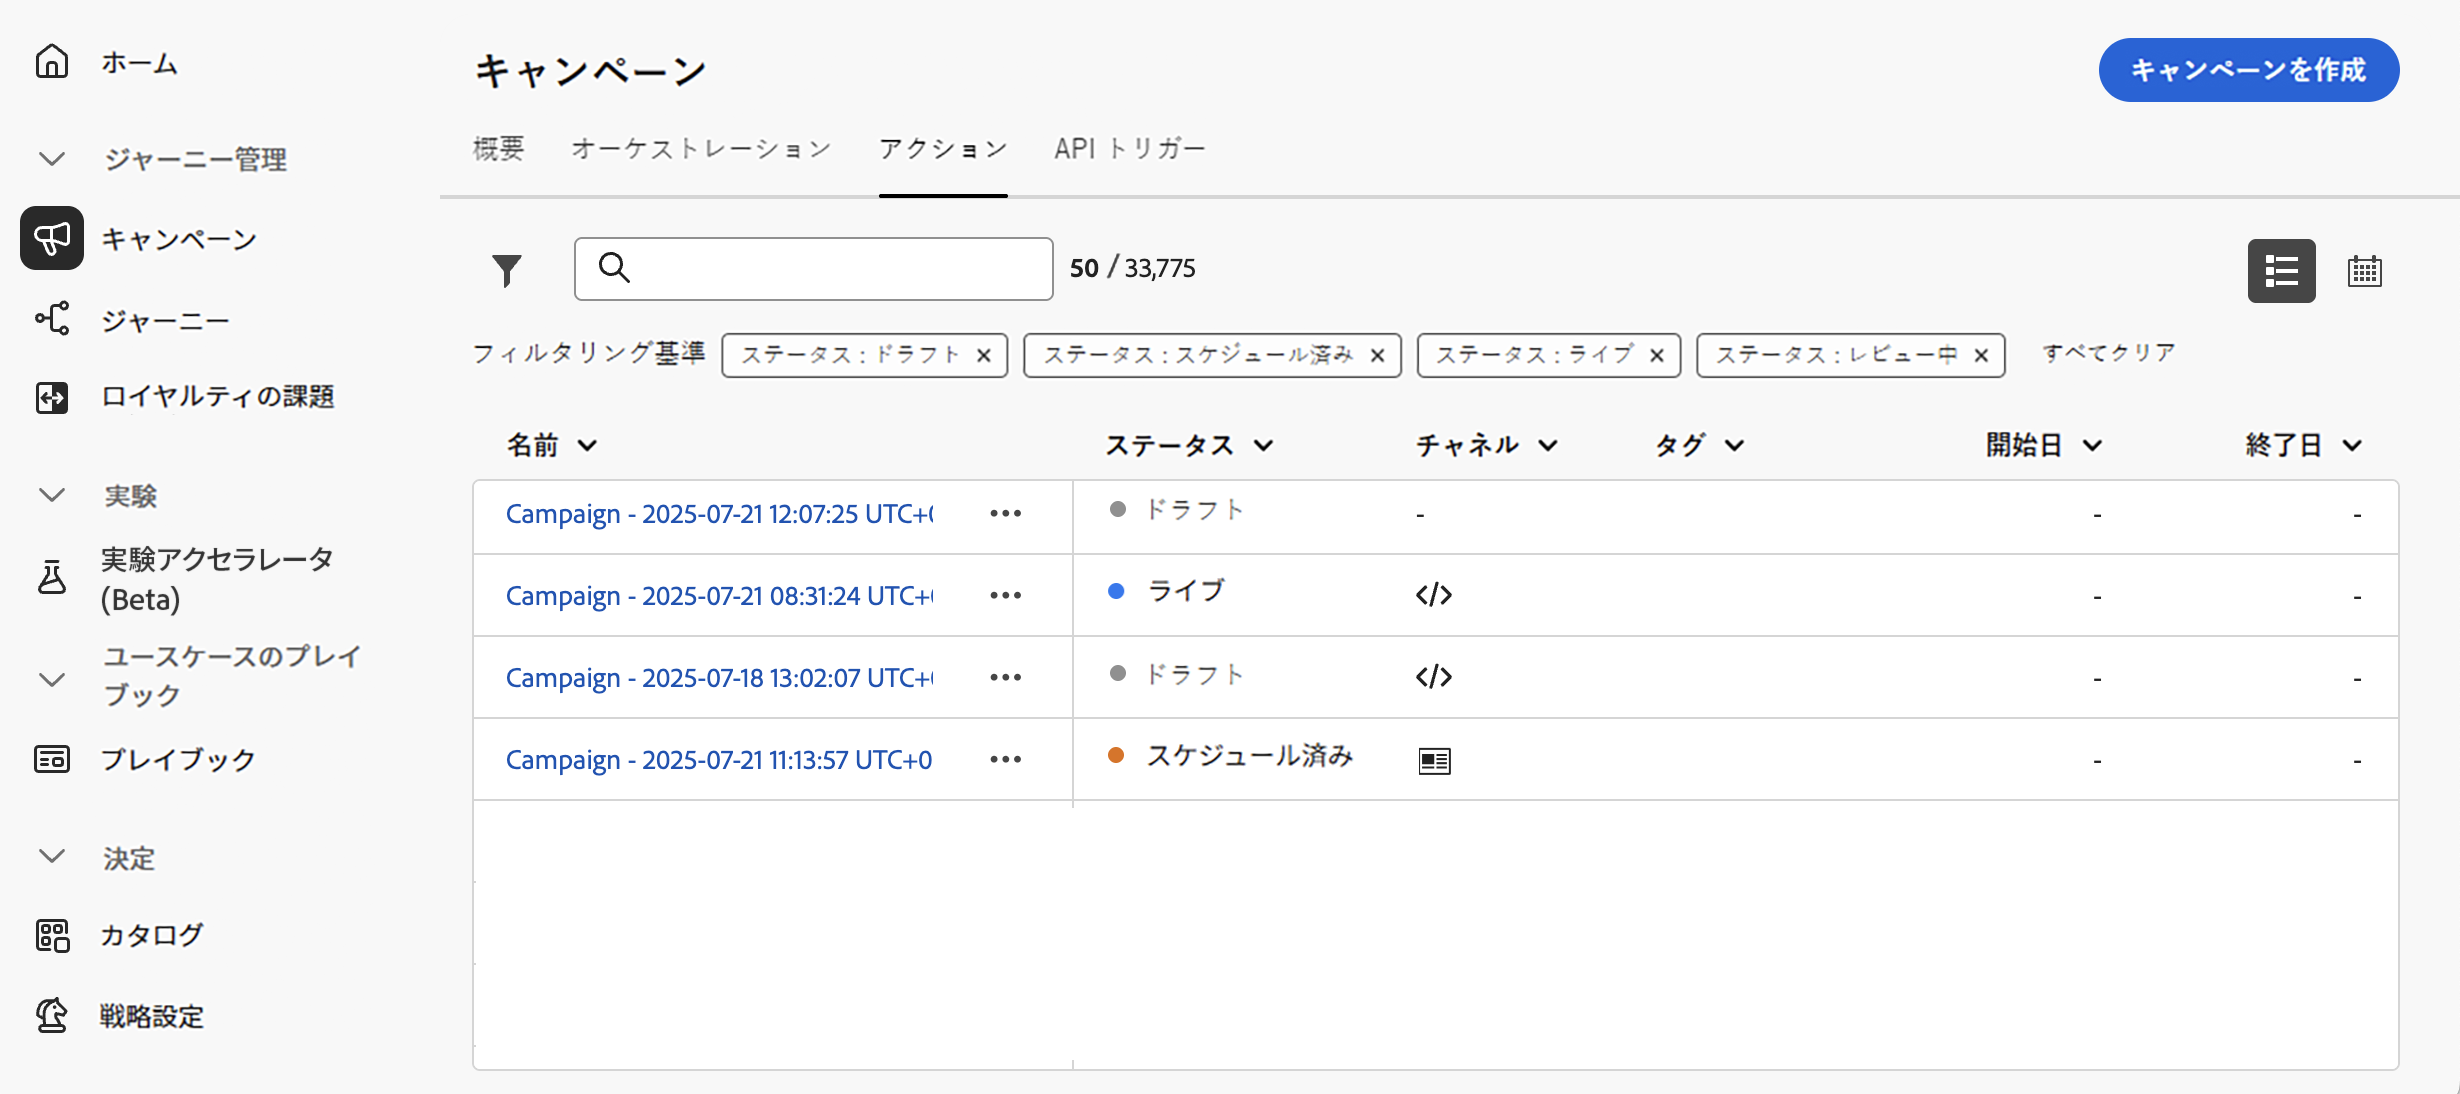This screenshot has width=2460, height=1094.
Task: Click the Home icon in sidebar
Action: [x=52, y=62]
